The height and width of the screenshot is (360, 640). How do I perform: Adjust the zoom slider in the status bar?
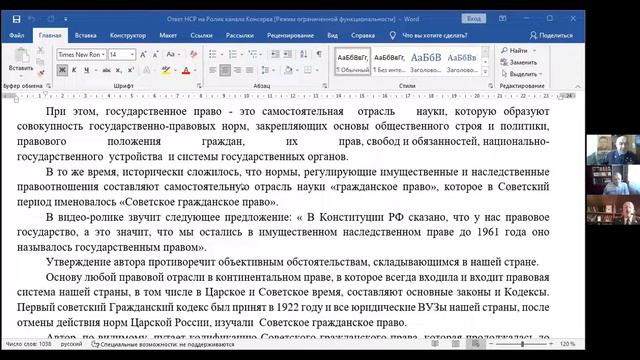coord(522,344)
